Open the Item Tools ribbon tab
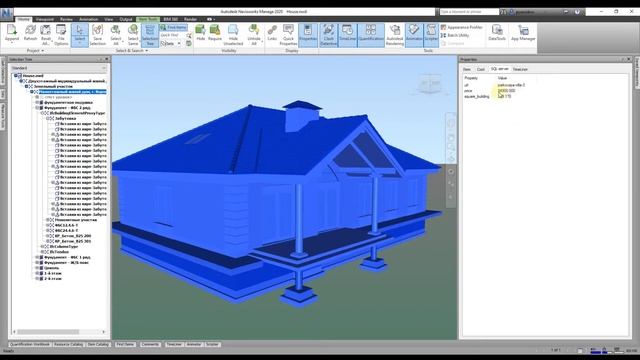Viewport: 640px width, 360px height. coord(148,19)
